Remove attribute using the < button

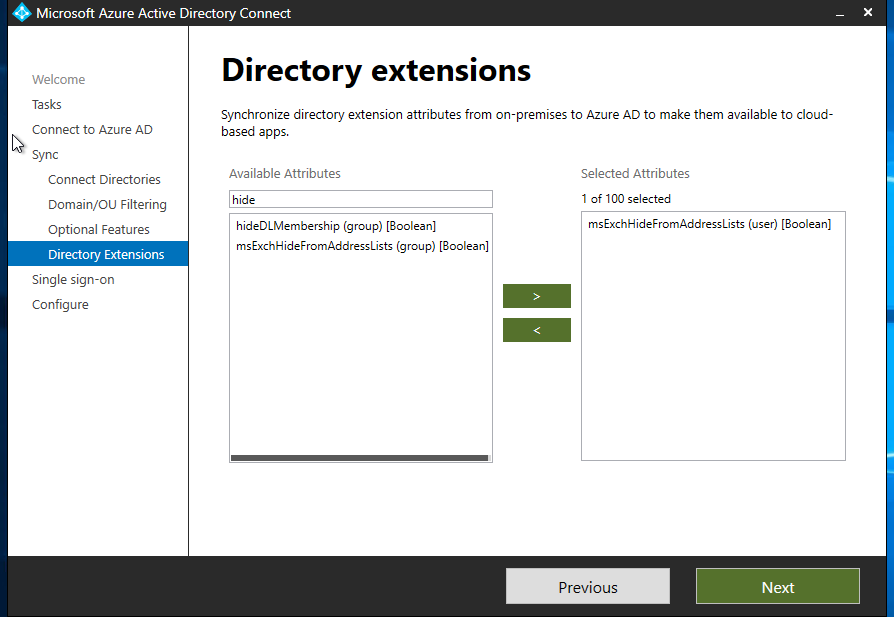pyautogui.click(x=537, y=330)
